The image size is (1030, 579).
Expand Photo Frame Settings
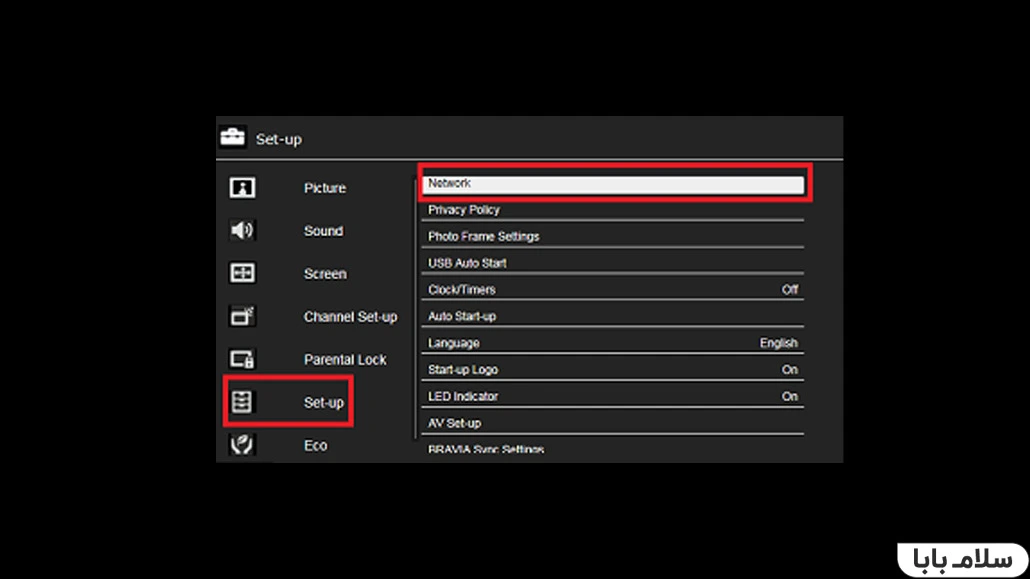[612, 237]
